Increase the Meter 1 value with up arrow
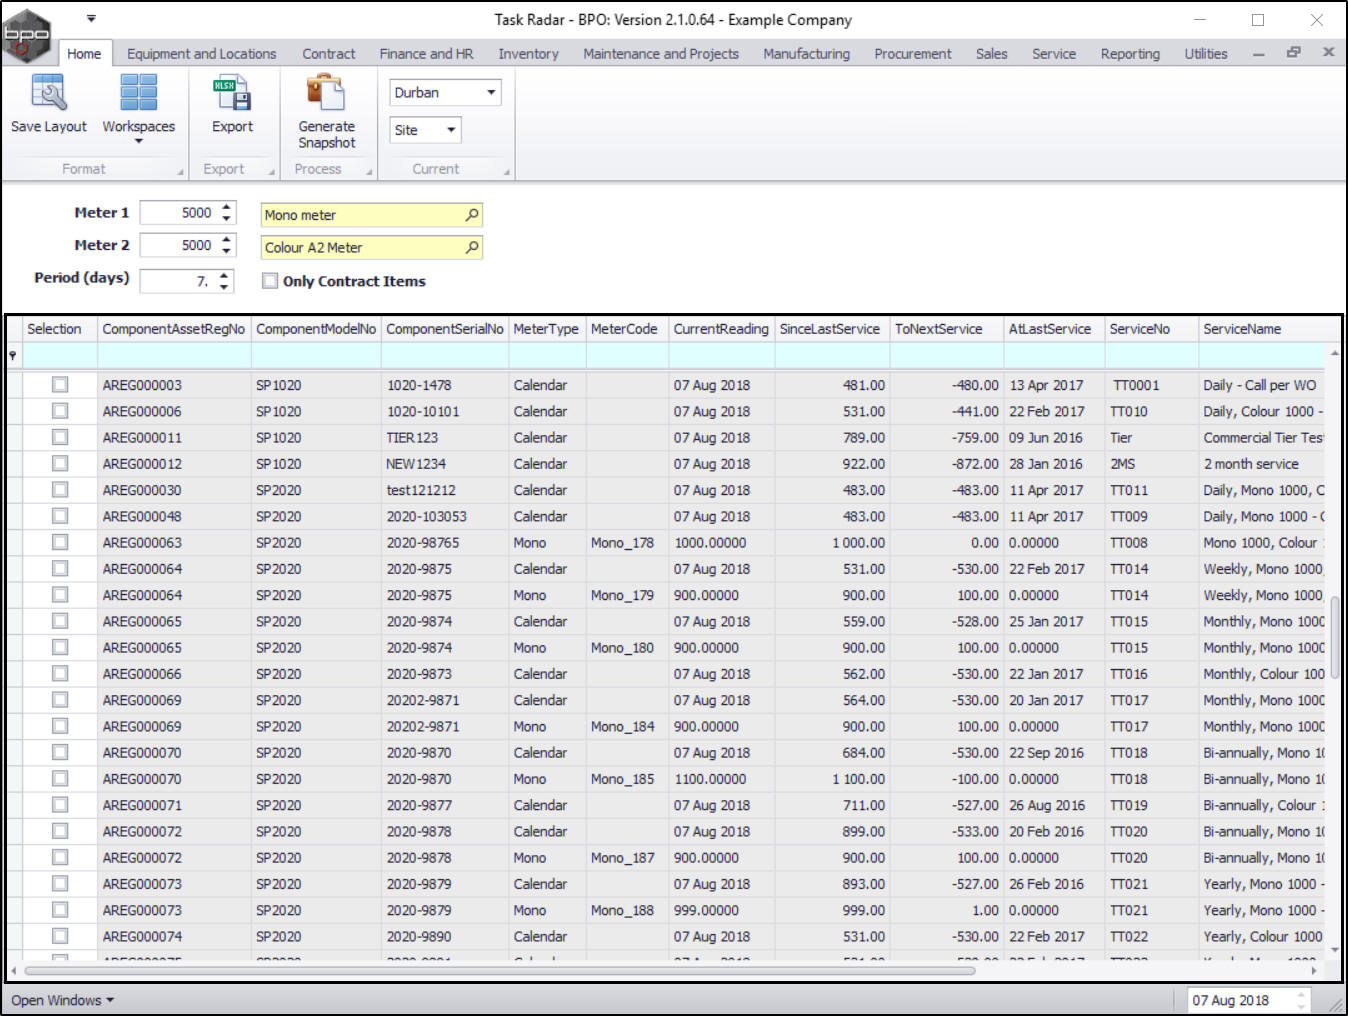 coord(227,207)
